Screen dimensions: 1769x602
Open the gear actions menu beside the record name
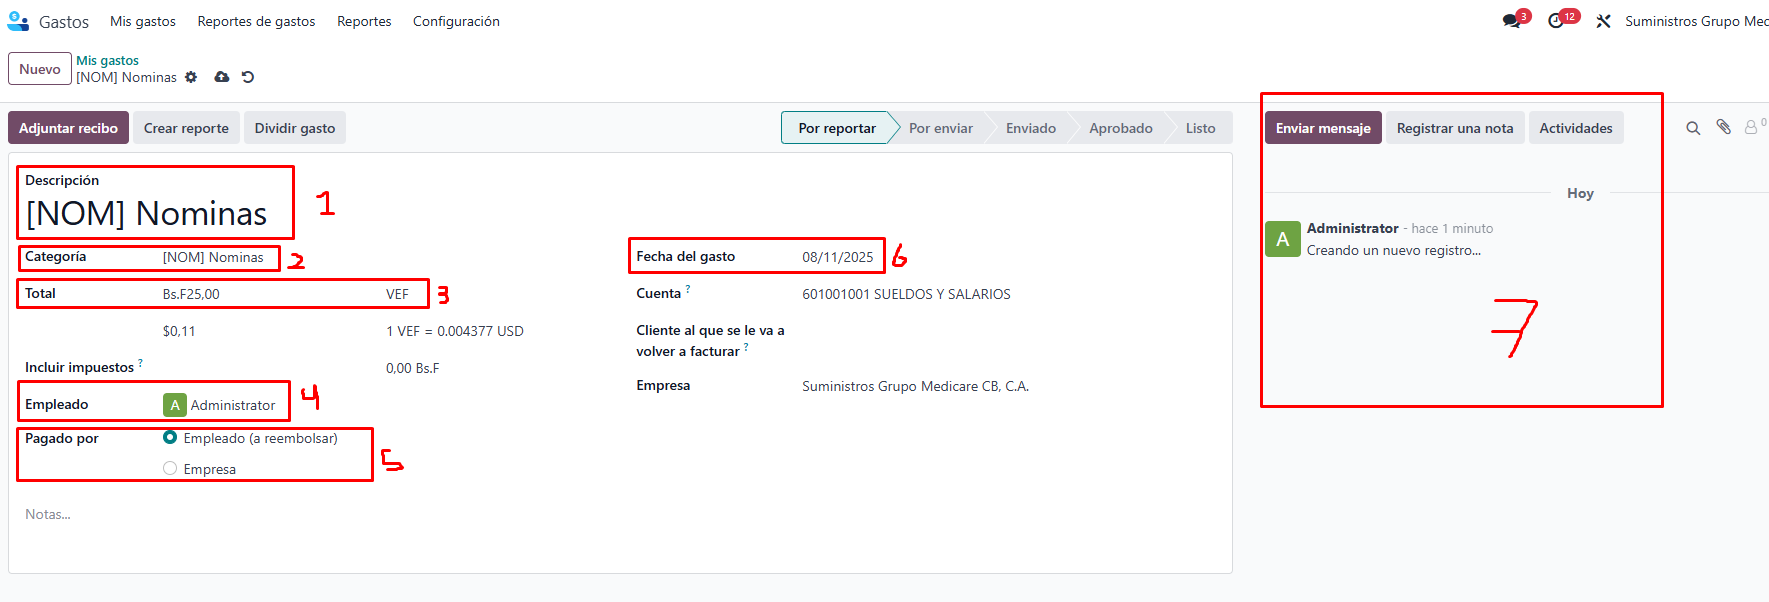pyautogui.click(x=191, y=77)
